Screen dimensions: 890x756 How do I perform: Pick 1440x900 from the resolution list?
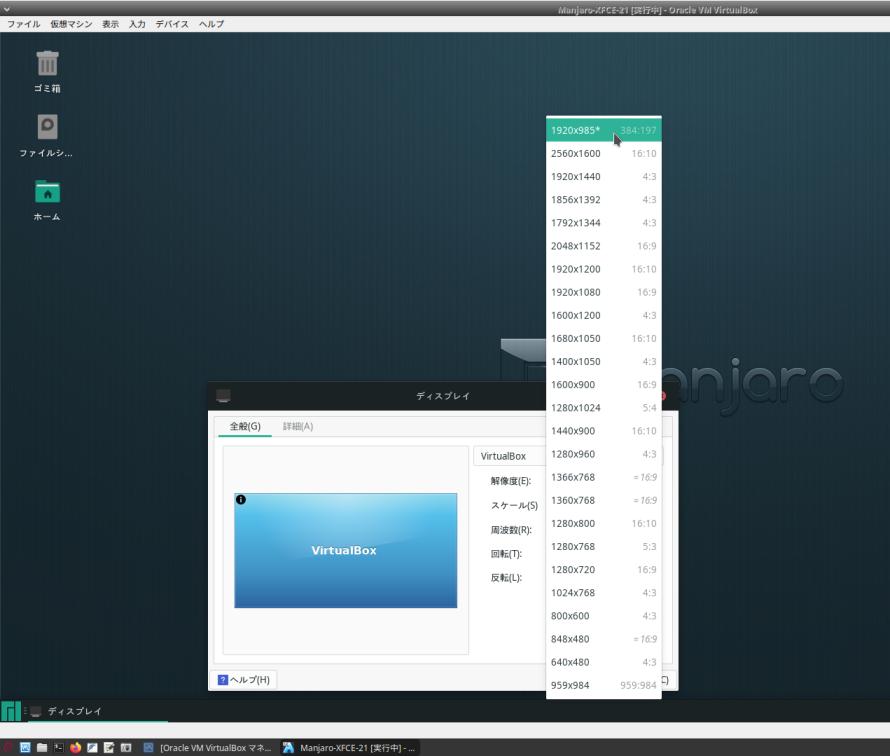pyautogui.click(x=603, y=431)
